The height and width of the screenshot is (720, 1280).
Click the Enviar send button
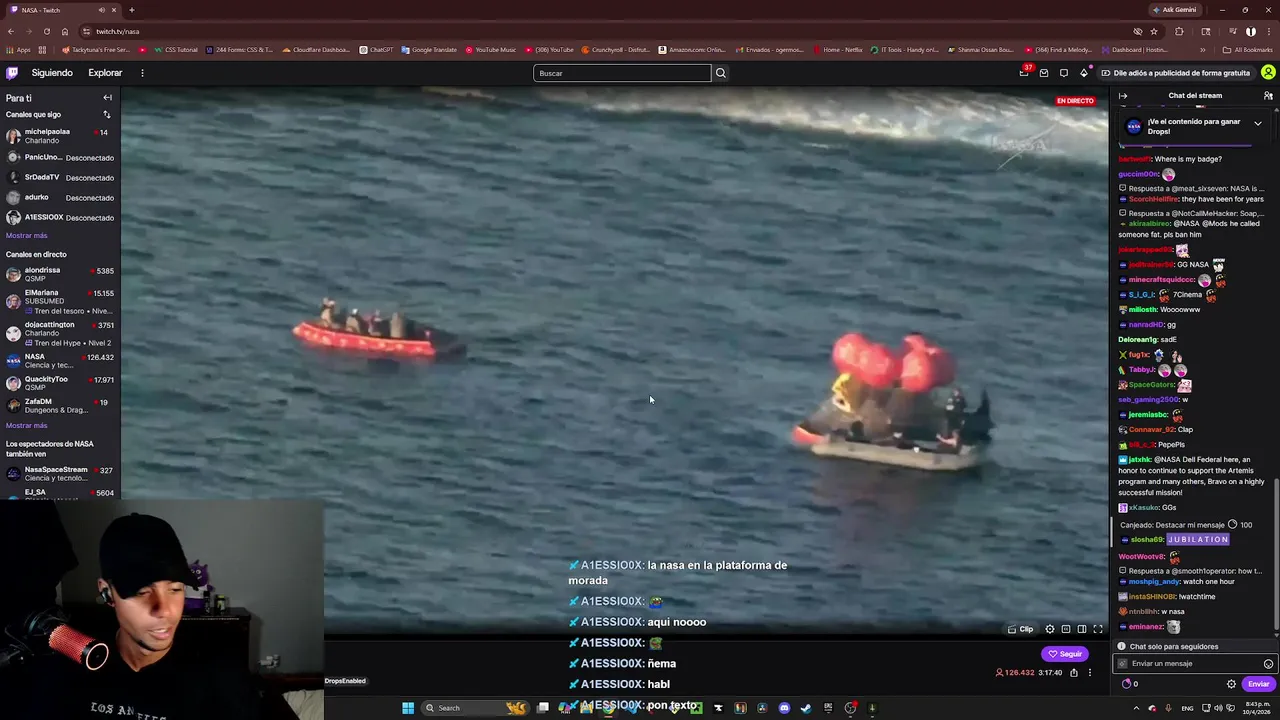pos(1258,684)
